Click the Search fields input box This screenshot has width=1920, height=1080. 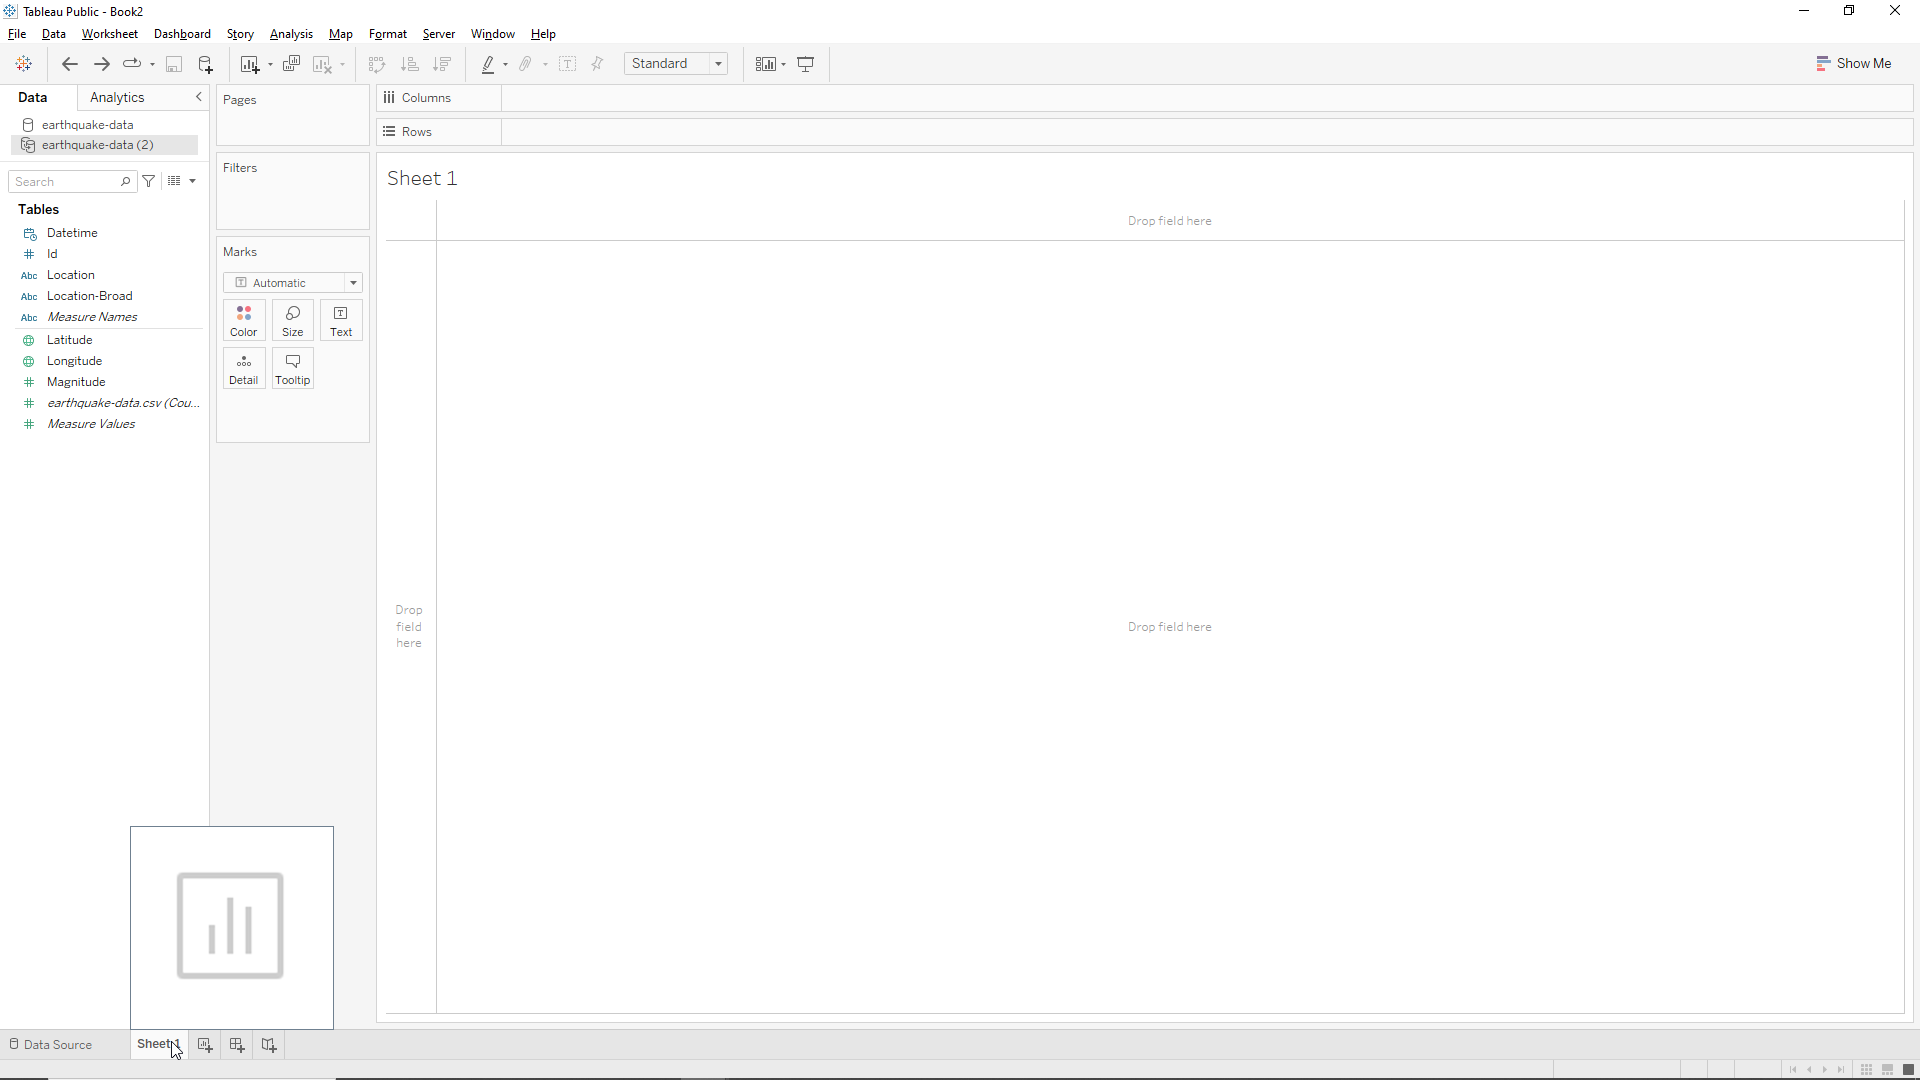[x=72, y=181]
